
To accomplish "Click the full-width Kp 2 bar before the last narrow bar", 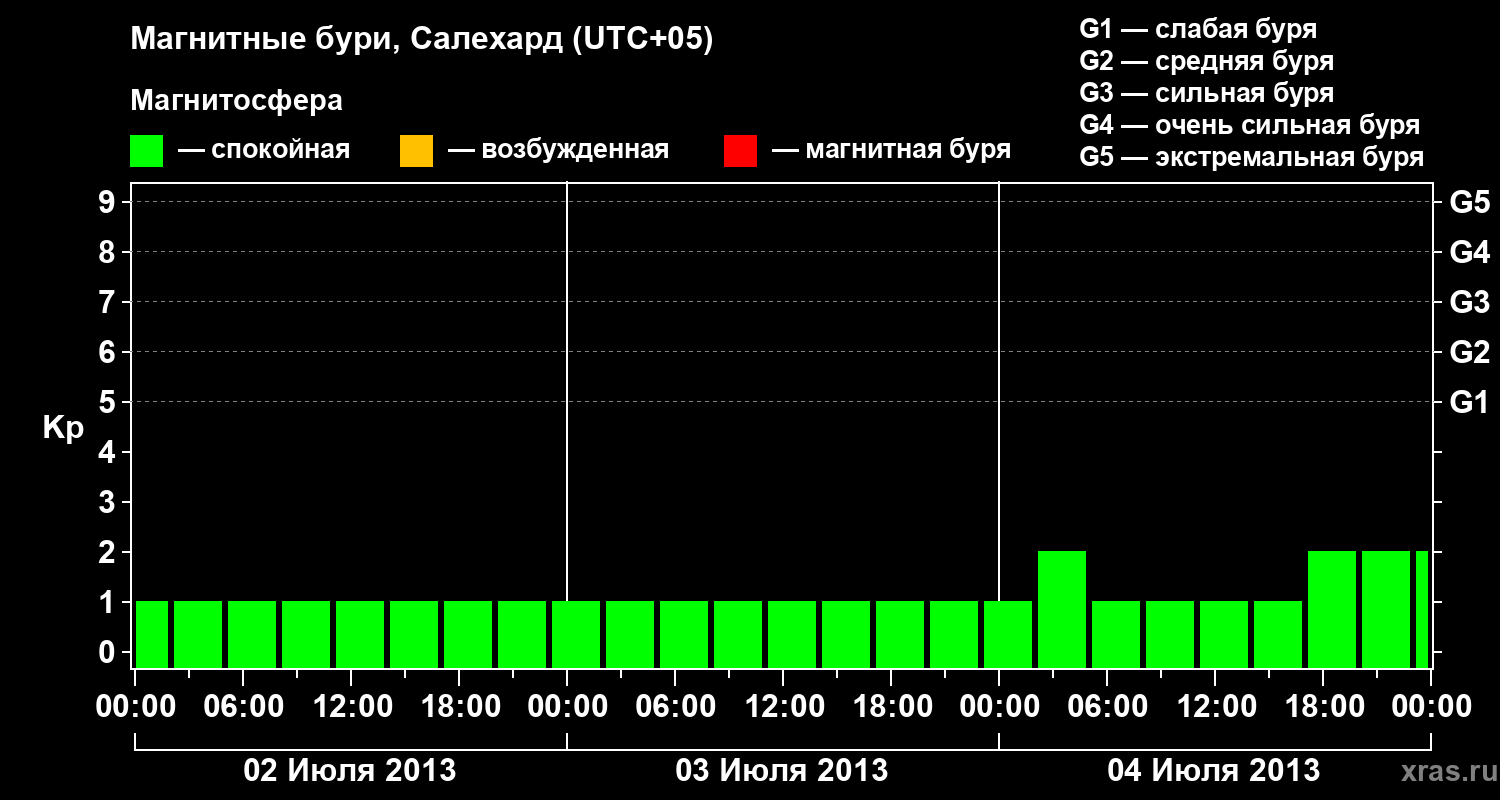I will (1386, 609).
